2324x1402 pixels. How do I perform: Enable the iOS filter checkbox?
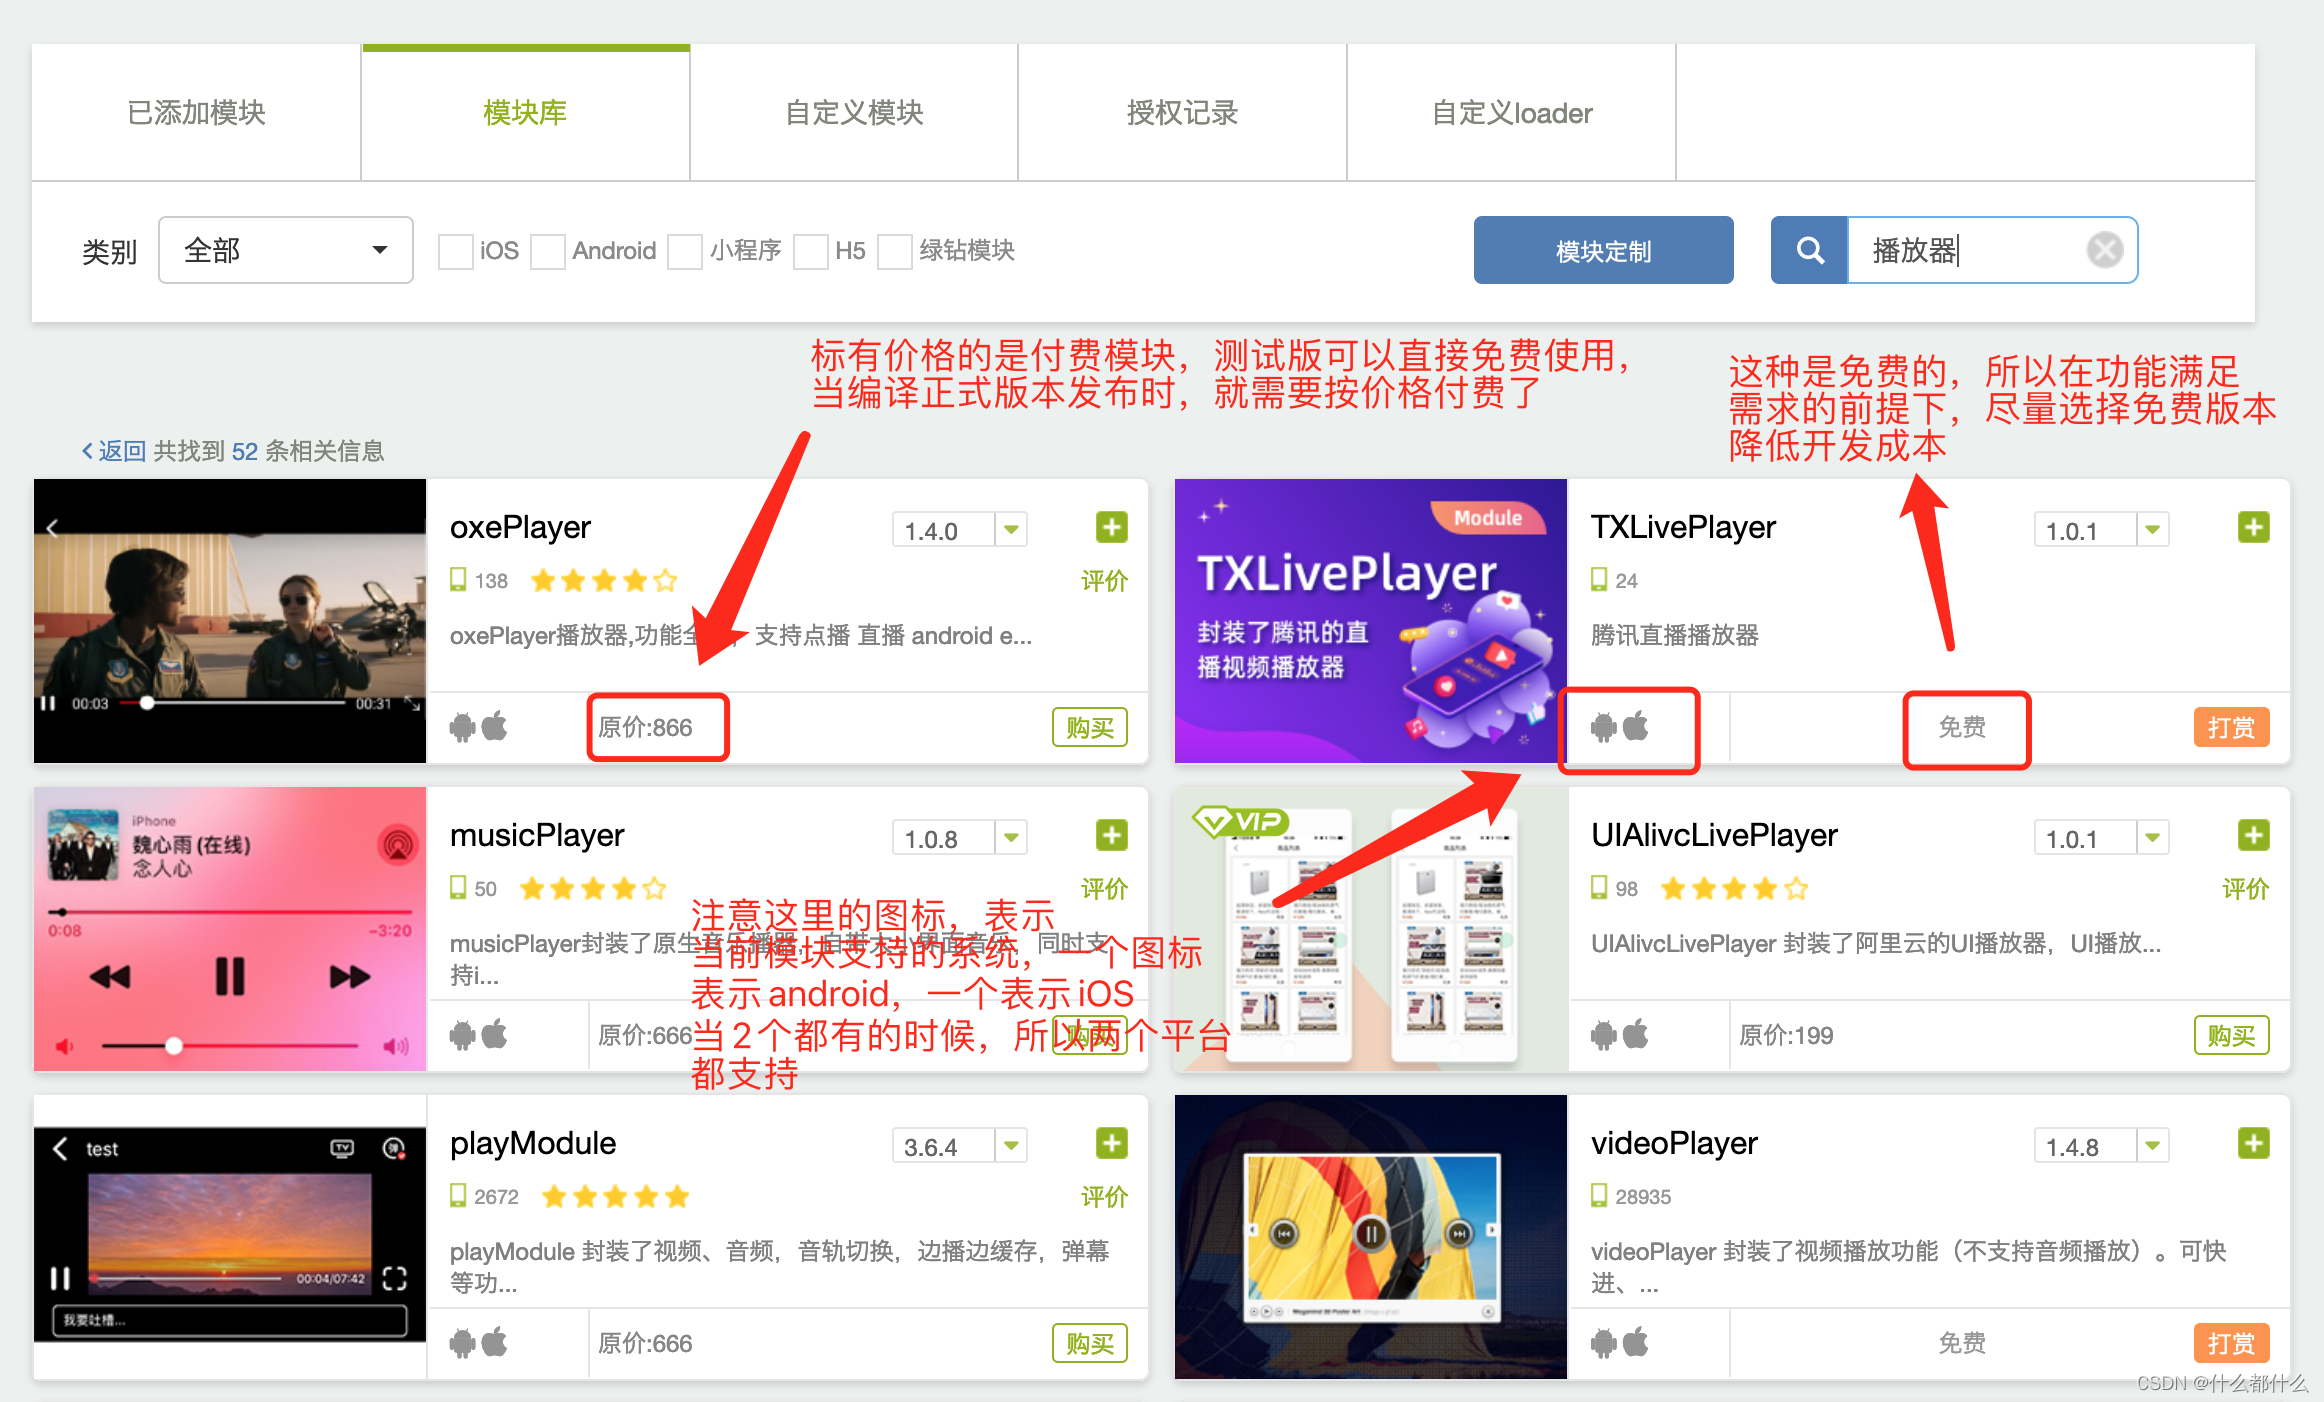click(x=456, y=251)
